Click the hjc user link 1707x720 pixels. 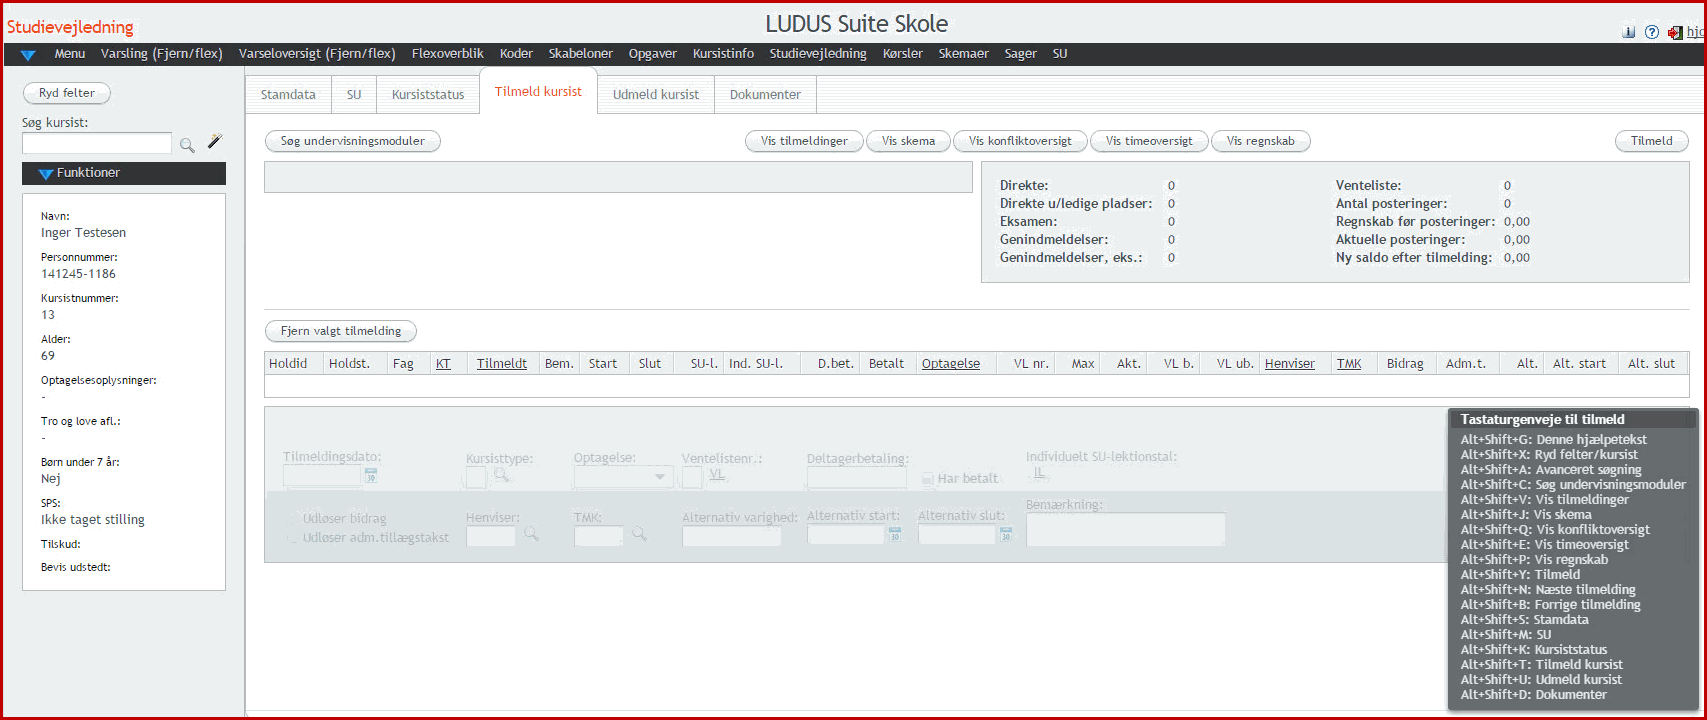click(x=1696, y=32)
